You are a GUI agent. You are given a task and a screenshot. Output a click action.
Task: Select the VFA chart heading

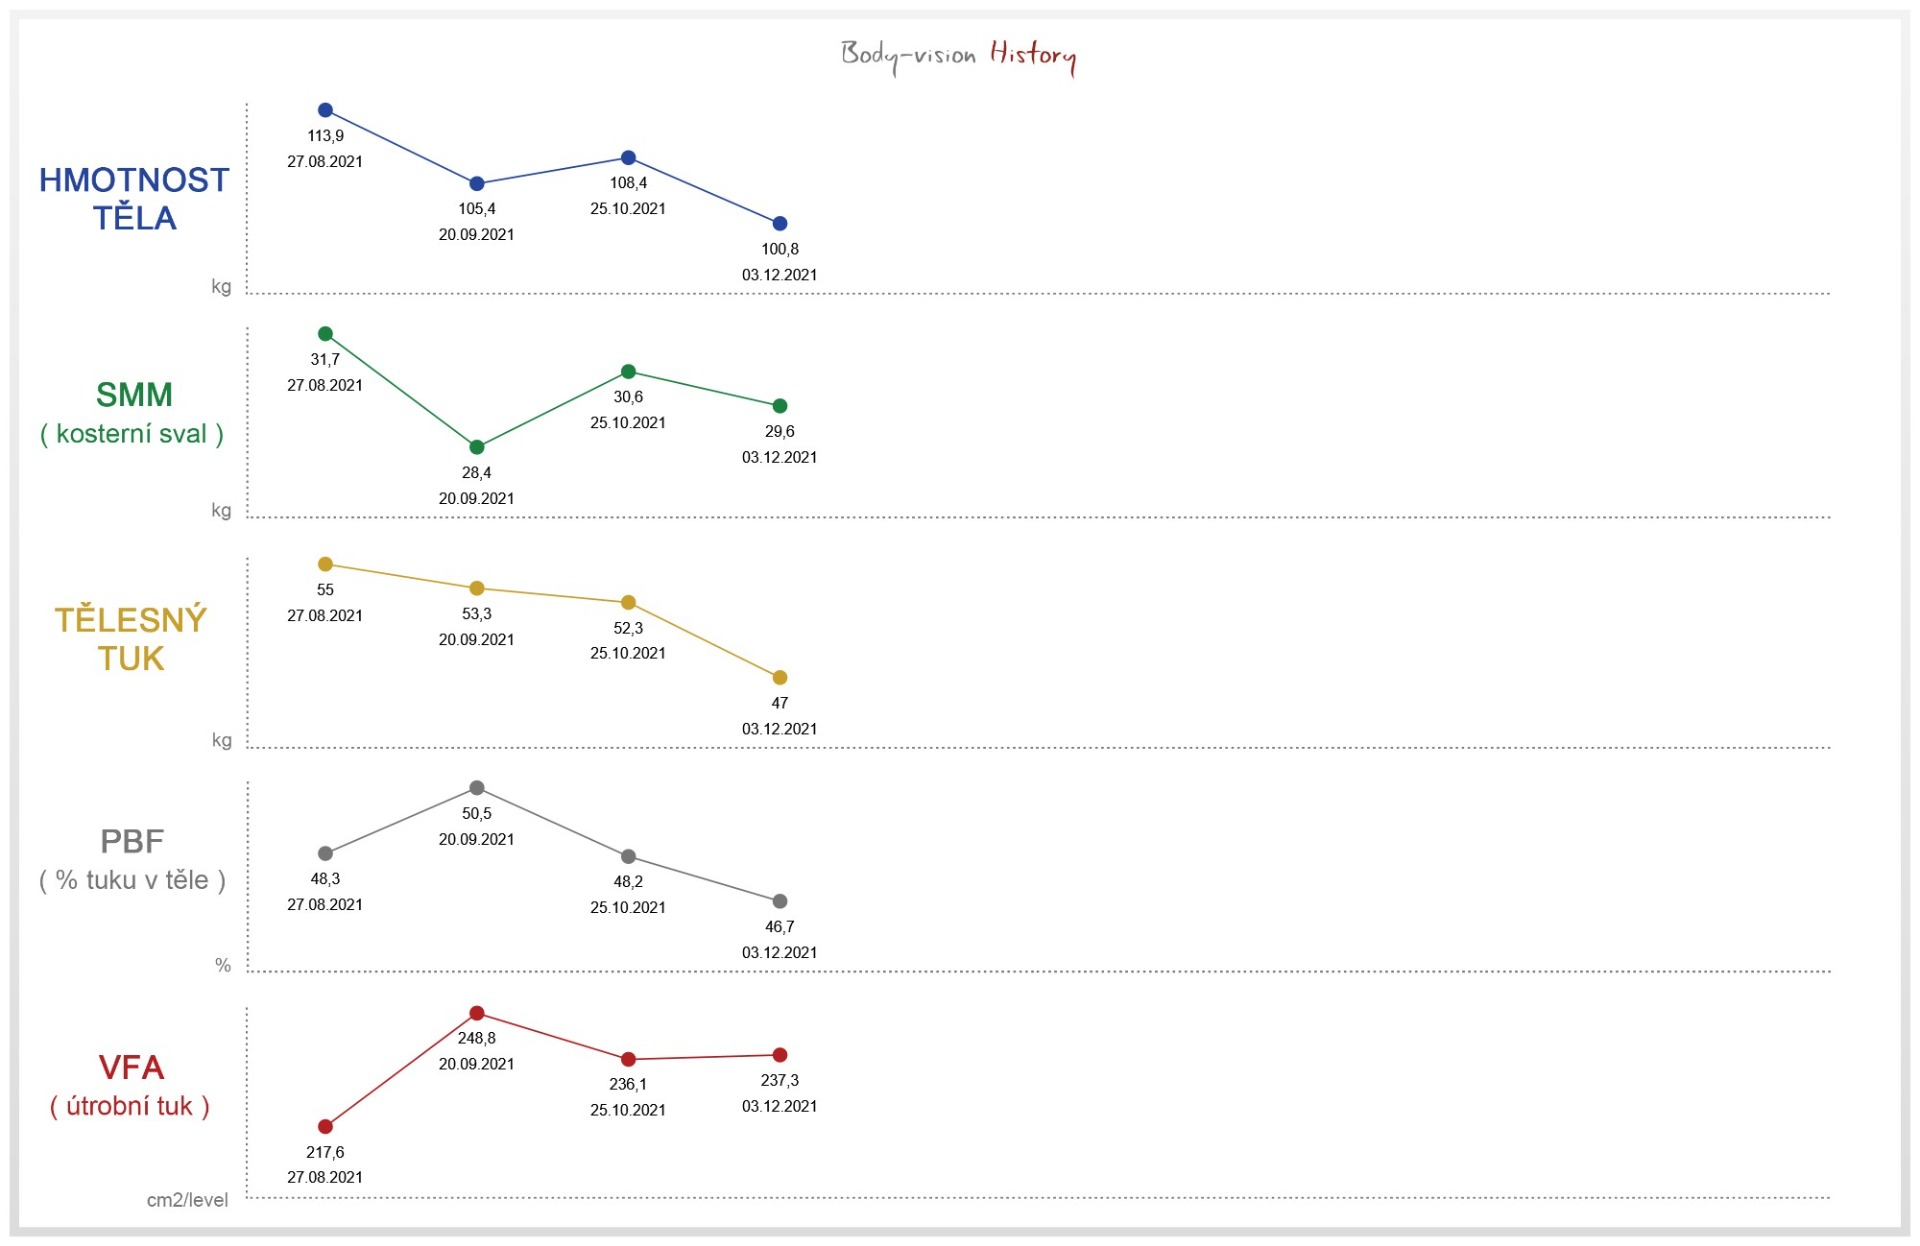coord(131,1068)
